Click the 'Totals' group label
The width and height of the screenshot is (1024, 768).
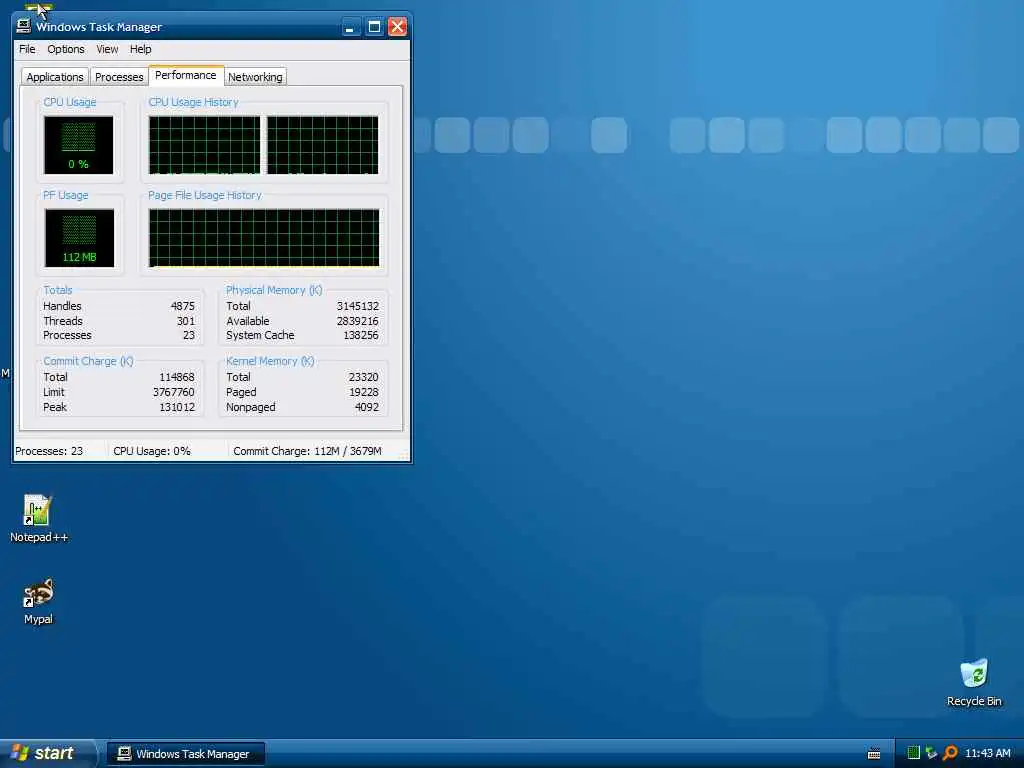tap(57, 290)
